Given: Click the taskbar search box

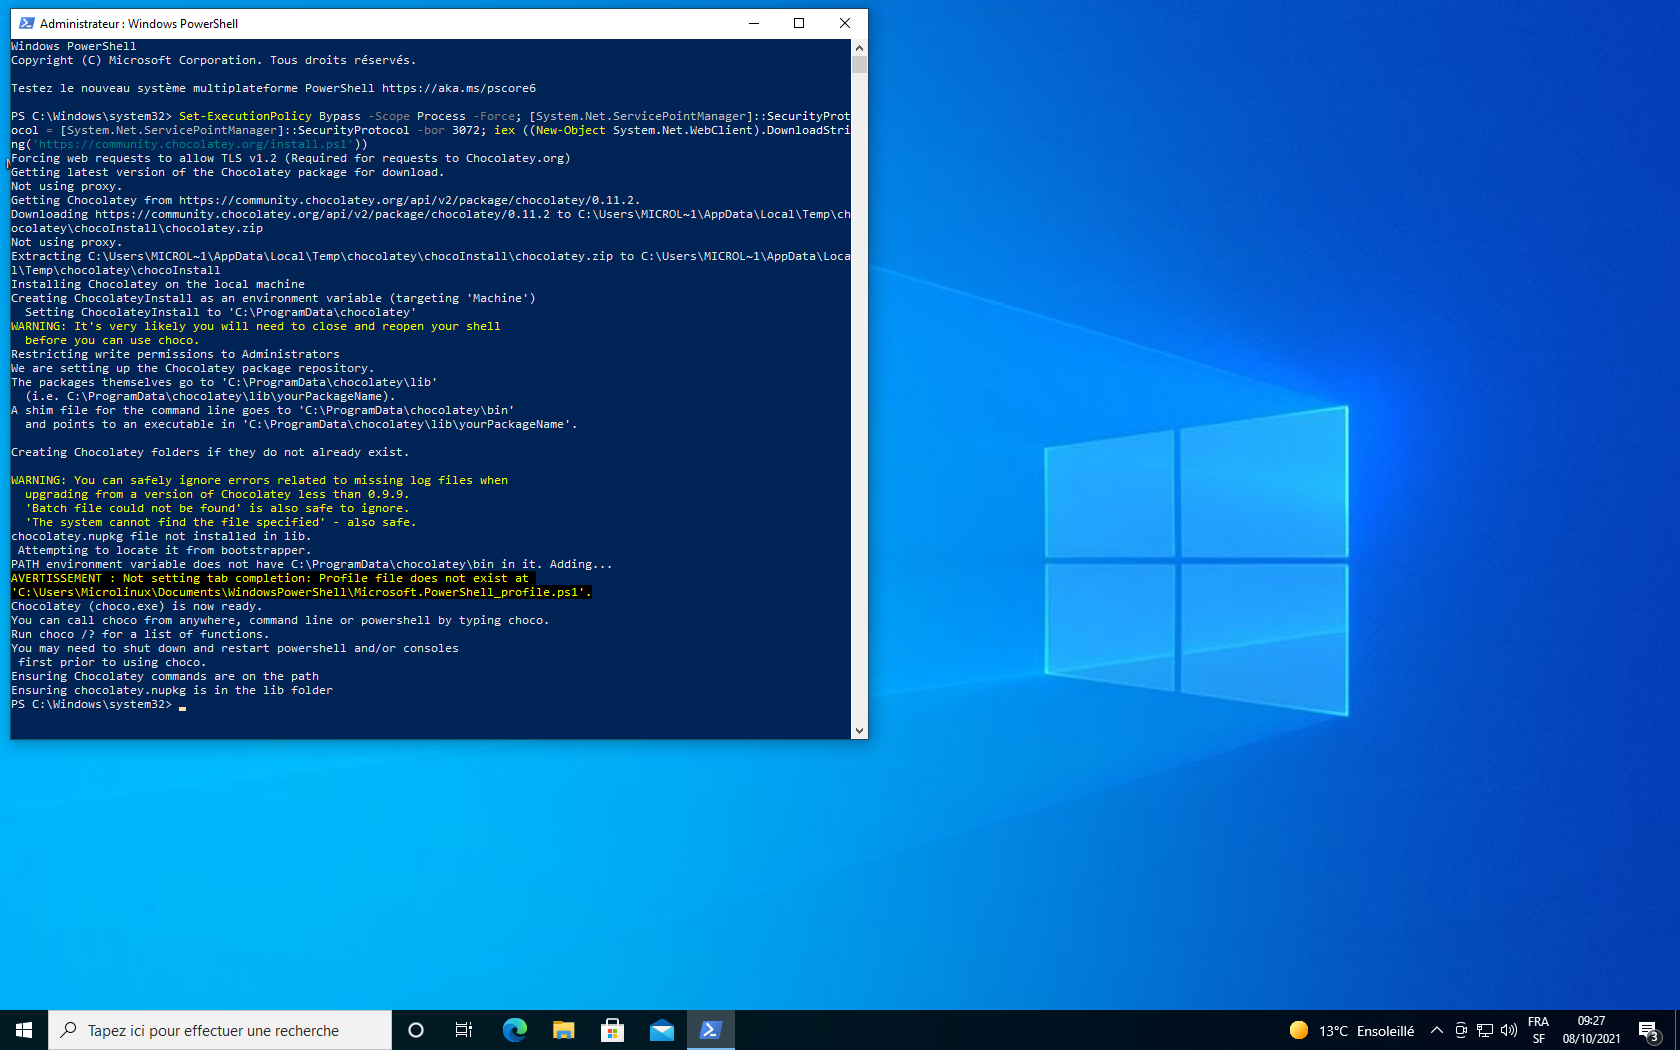Looking at the screenshot, I should [220, 1030].
